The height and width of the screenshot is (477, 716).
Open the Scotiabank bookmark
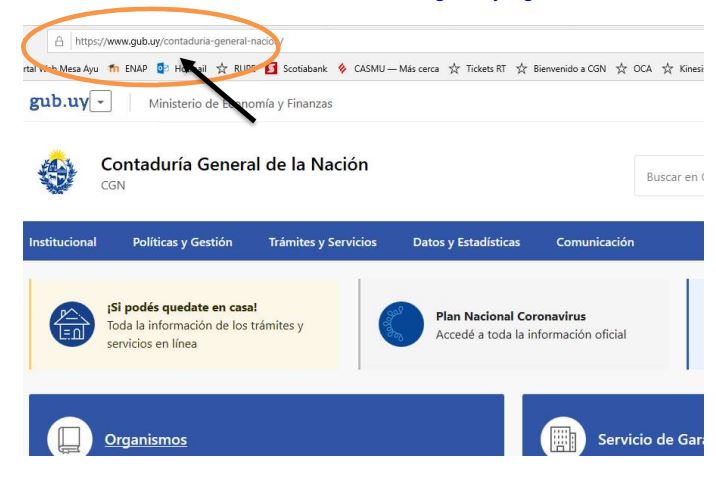[x=305, y=69]
